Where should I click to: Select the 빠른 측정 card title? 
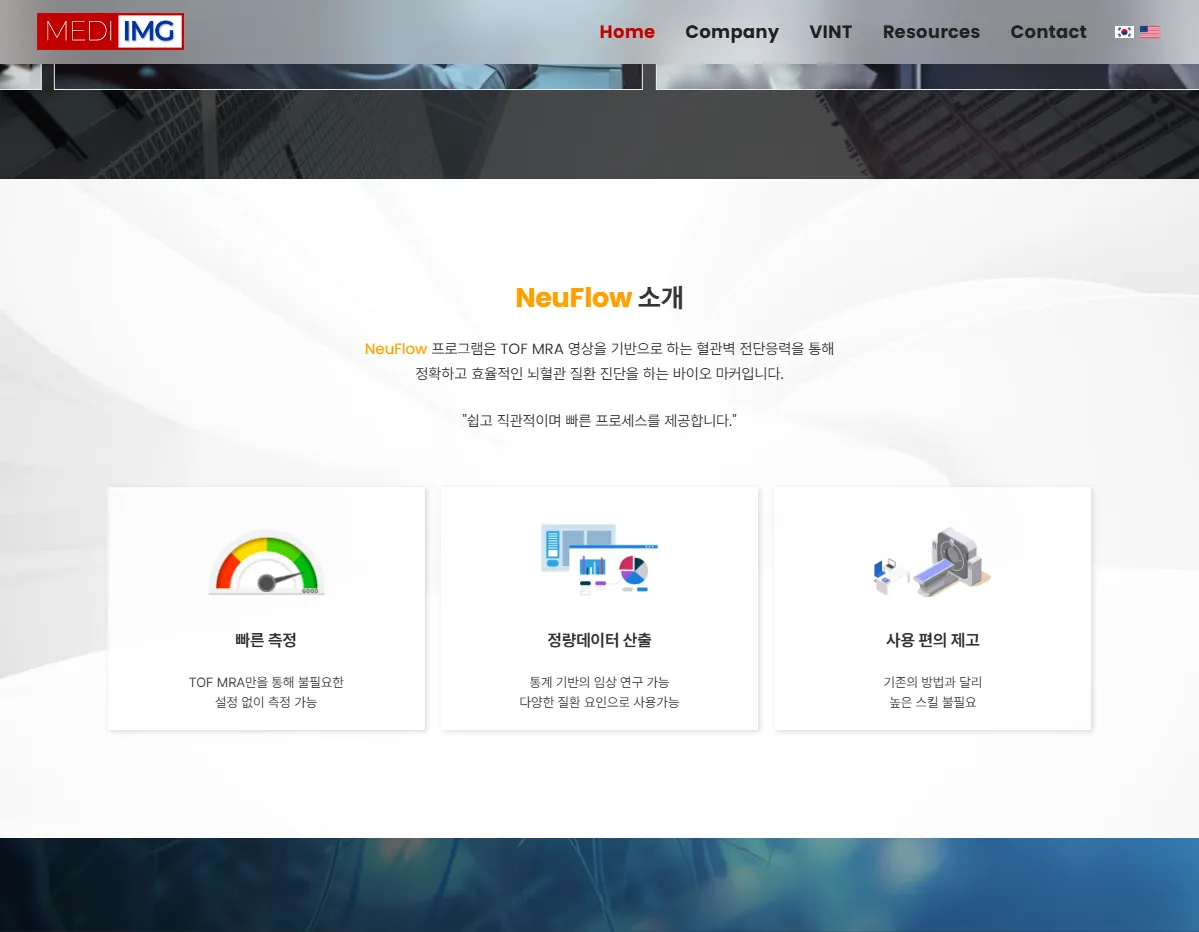[266, 640]
